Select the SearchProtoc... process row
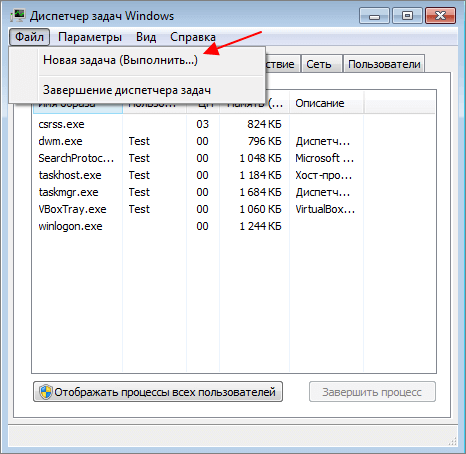Image resolution: width=466 pixels, height=454 pixels. pyautogui.click(x=233, y=158)
